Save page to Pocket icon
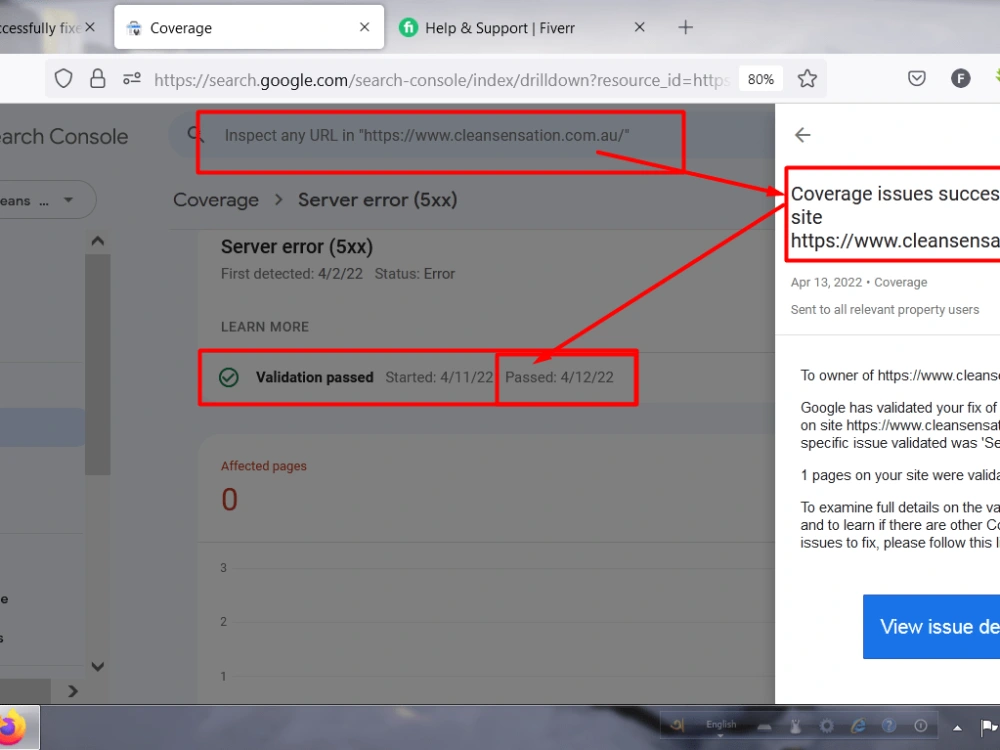Screen dimensions: 1000x750 916,78
